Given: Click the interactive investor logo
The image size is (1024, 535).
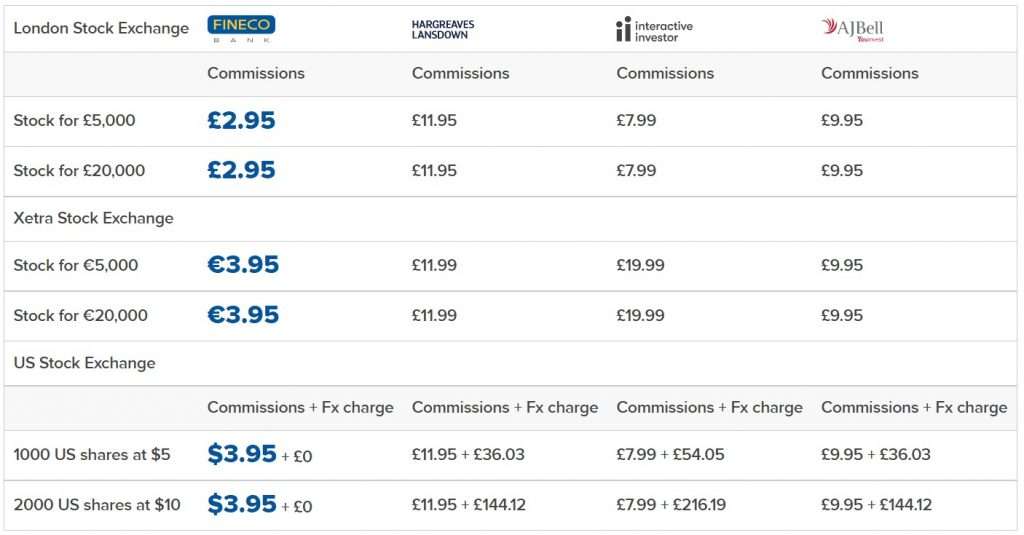Looking at the screenshot, I should [654, 29].
